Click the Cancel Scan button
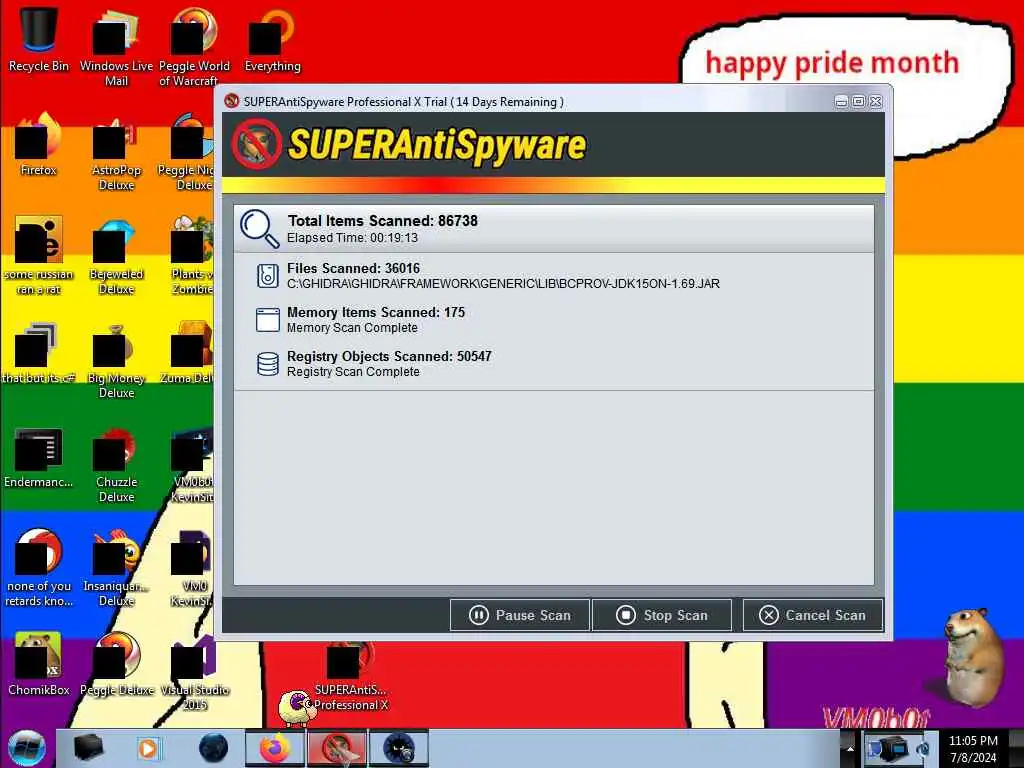This screenshot has height=768, width=1024. point(812,615)
